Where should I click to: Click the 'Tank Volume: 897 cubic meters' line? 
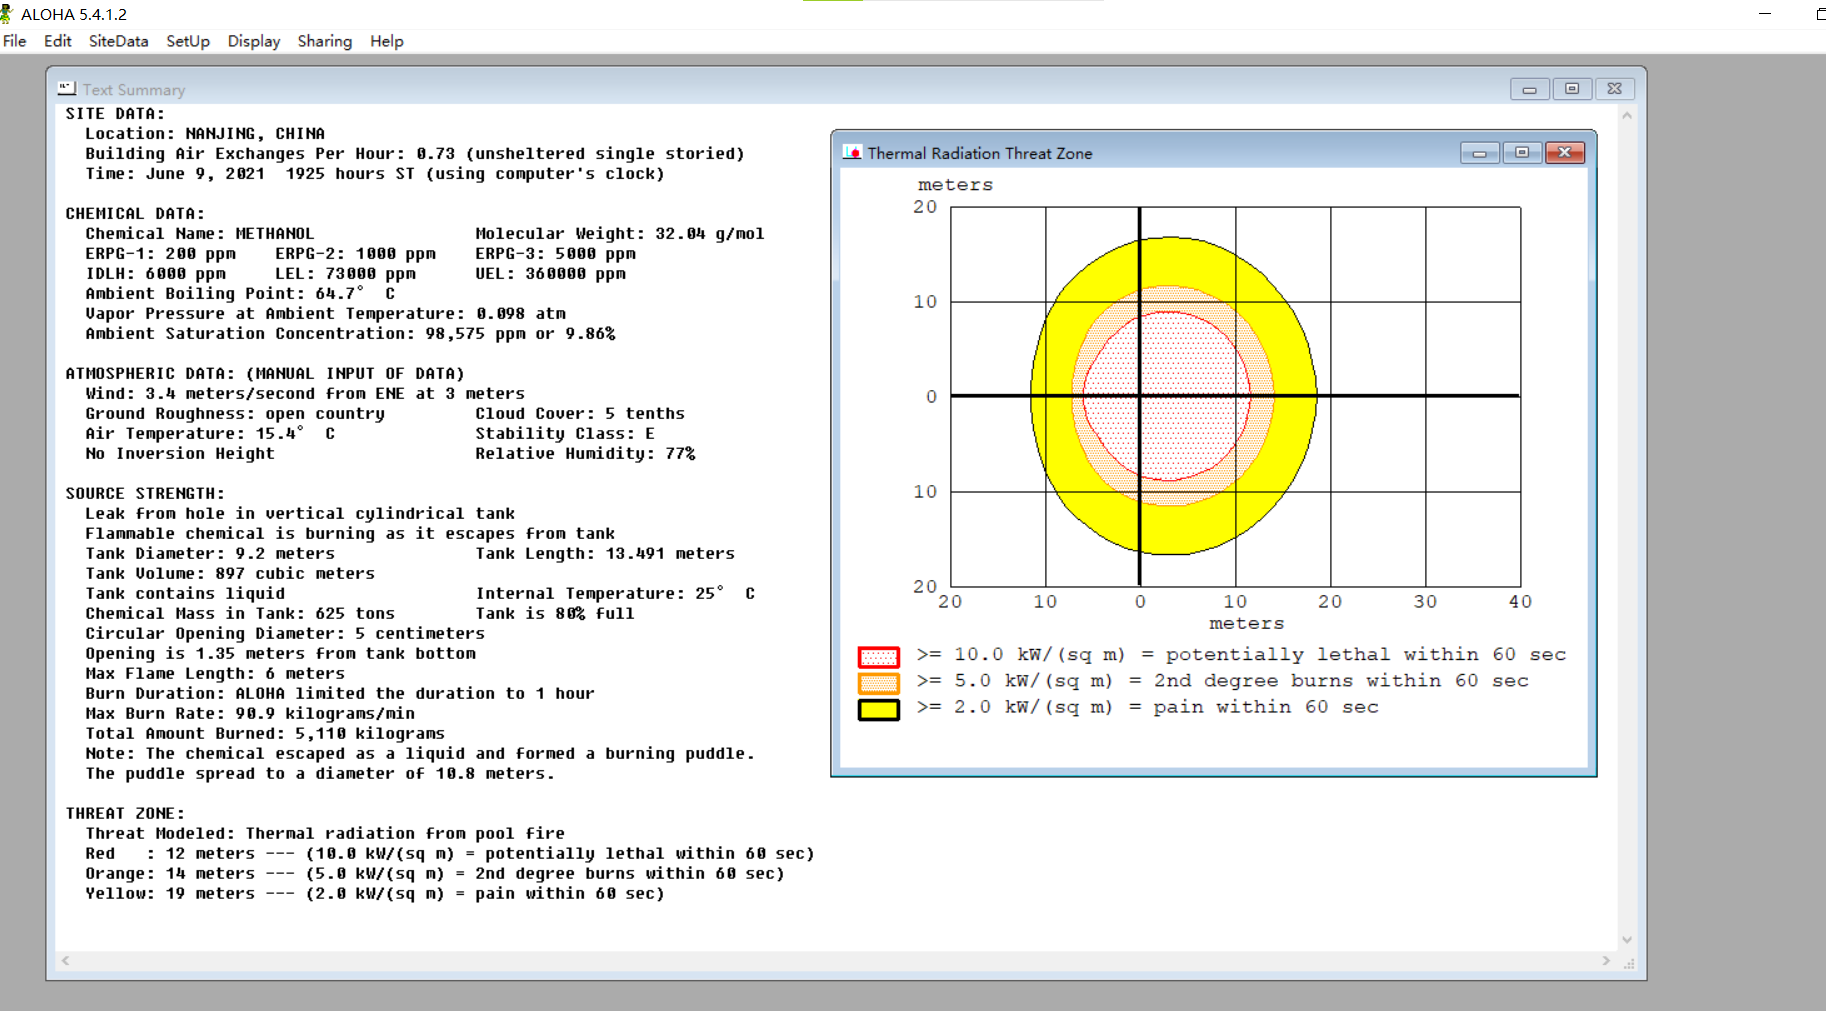pos(230,574)
